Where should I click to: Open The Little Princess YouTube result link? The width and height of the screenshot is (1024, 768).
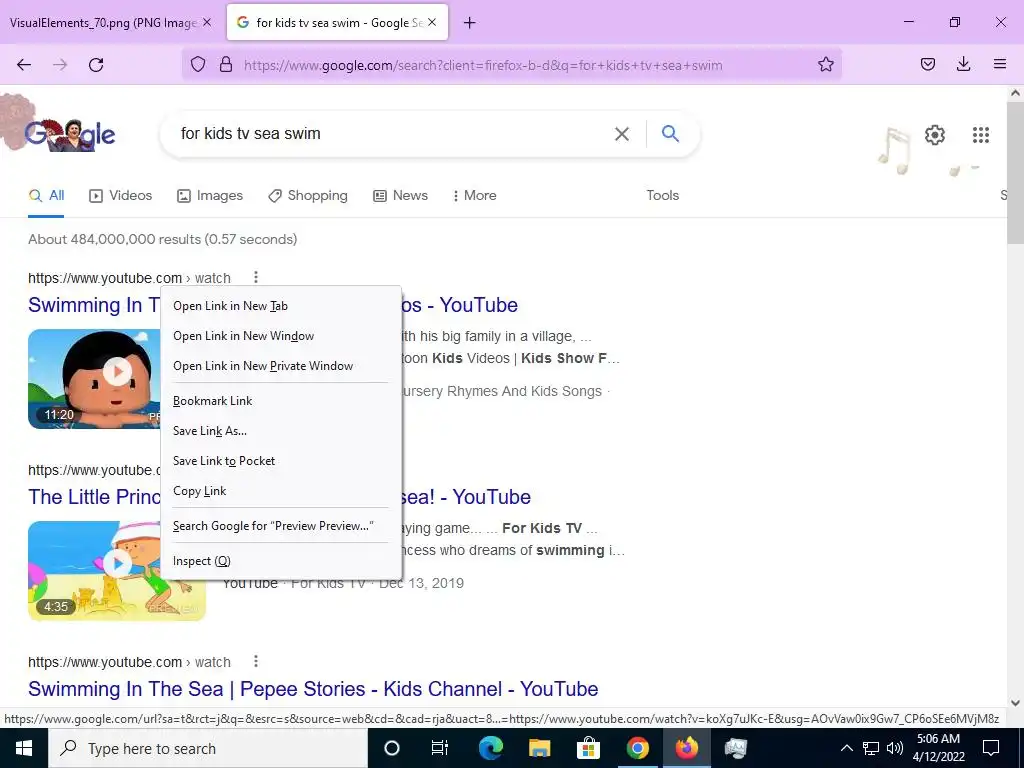coord(280,497)
